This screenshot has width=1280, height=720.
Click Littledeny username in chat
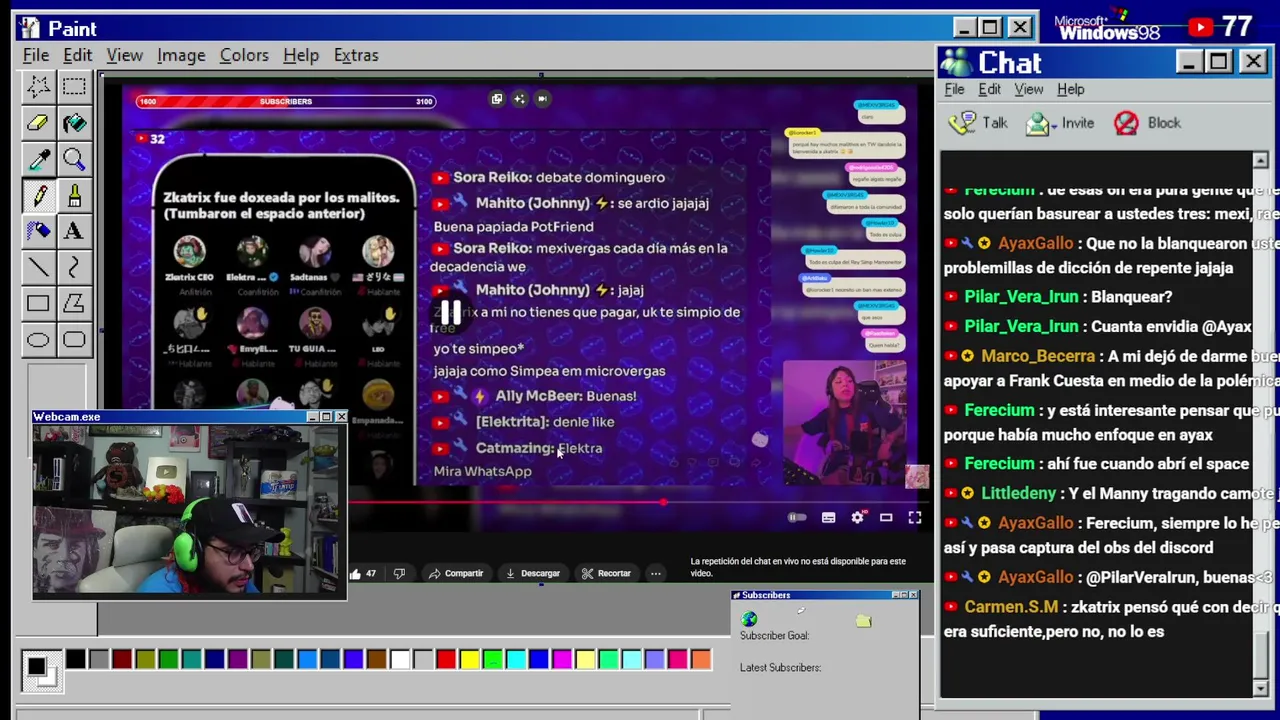tap(1018, 493)
